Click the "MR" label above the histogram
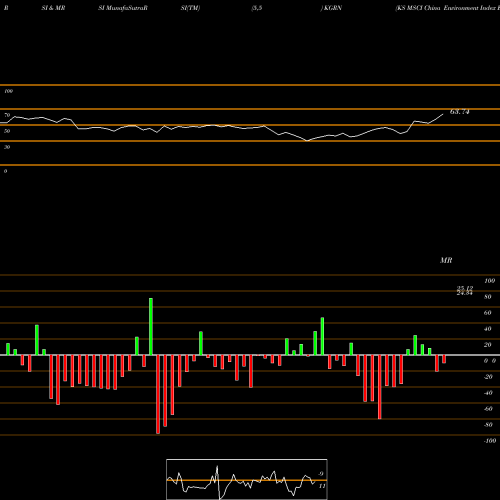500x500 pixels. click(446, 260)
